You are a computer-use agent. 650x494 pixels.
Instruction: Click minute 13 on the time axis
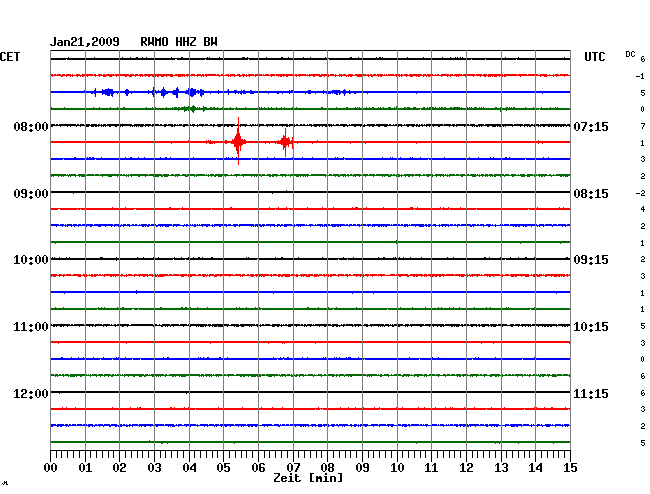[x=501, y=468]
